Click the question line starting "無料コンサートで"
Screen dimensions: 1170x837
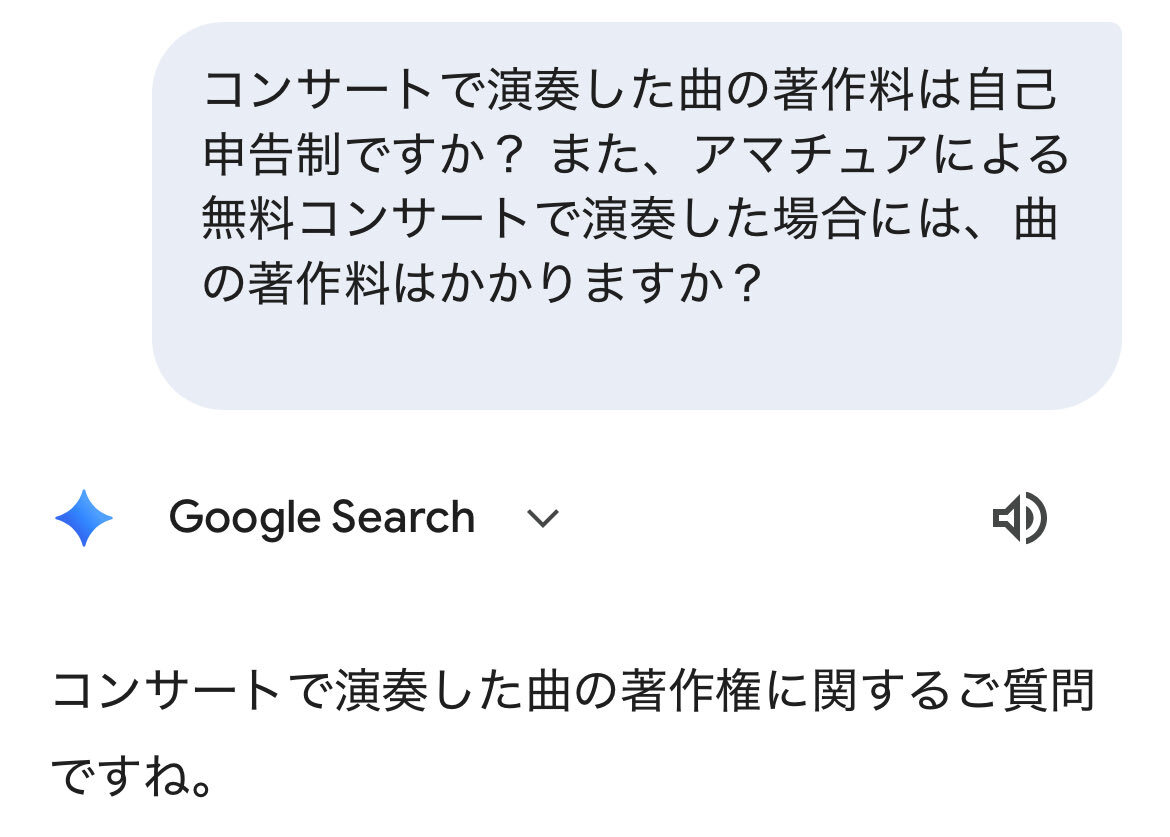coord(630,220)
